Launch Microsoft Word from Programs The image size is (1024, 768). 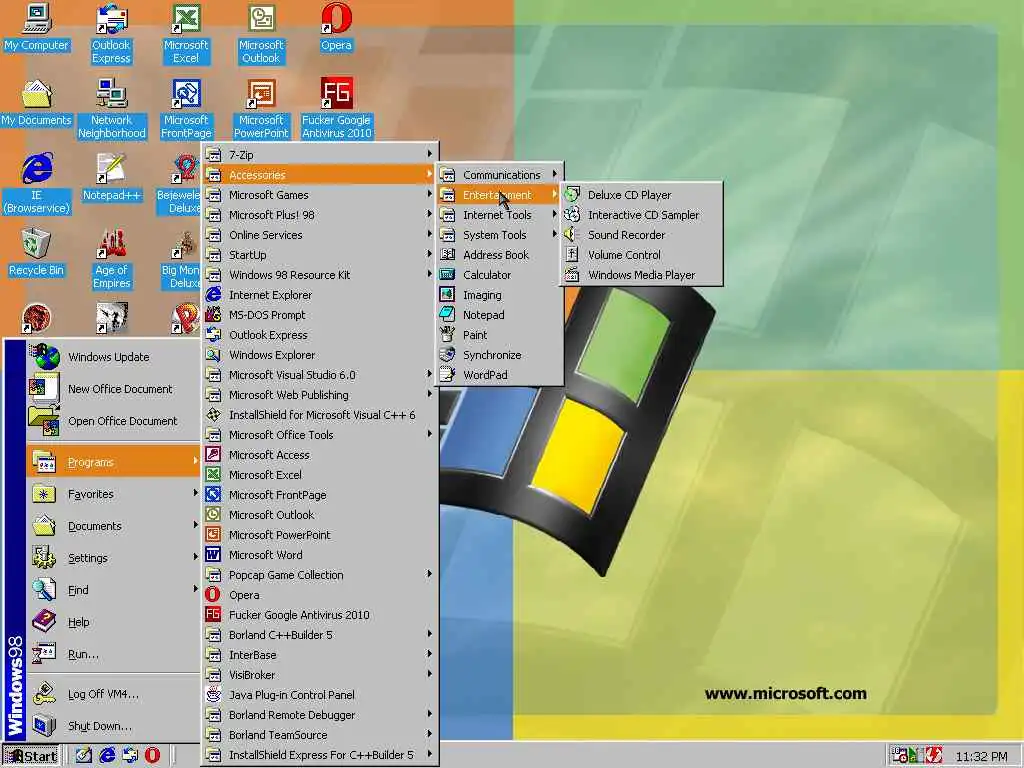pyautogui.click(x=319, y=555)
